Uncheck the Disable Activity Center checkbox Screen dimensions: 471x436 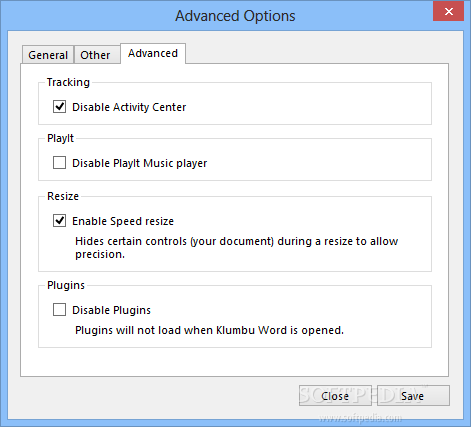59,107
